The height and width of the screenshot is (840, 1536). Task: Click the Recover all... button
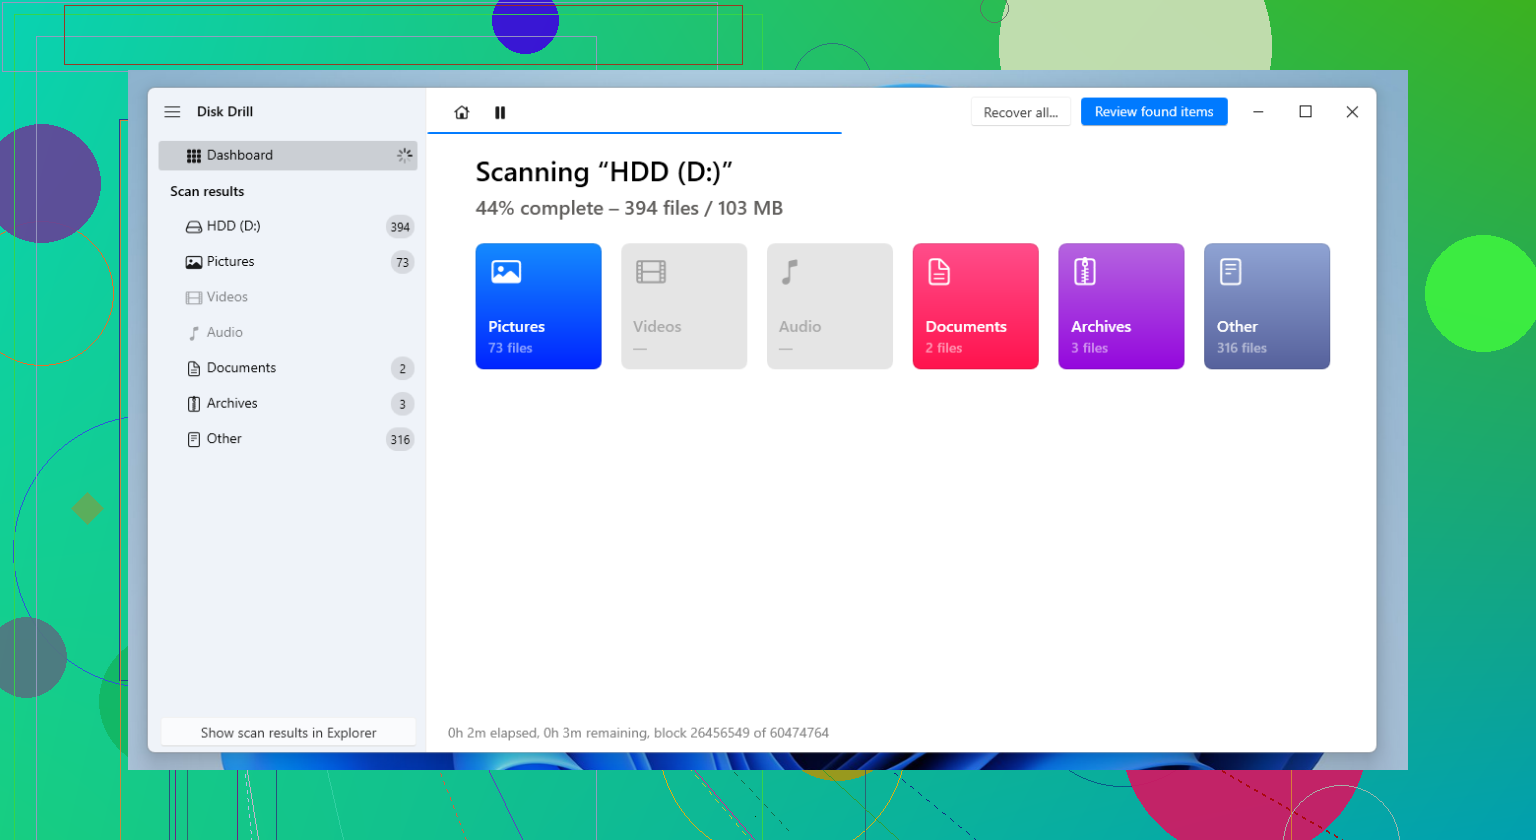tap(1020, 112)
